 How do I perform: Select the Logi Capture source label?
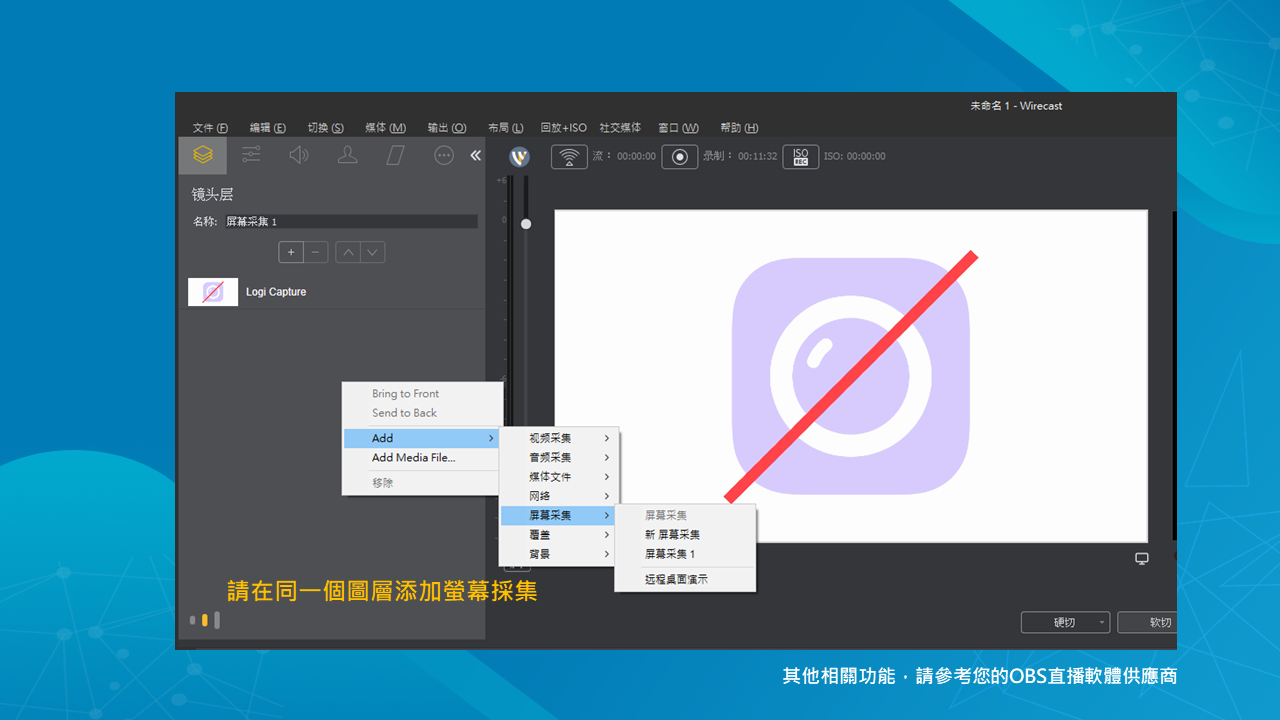(276, 292)
